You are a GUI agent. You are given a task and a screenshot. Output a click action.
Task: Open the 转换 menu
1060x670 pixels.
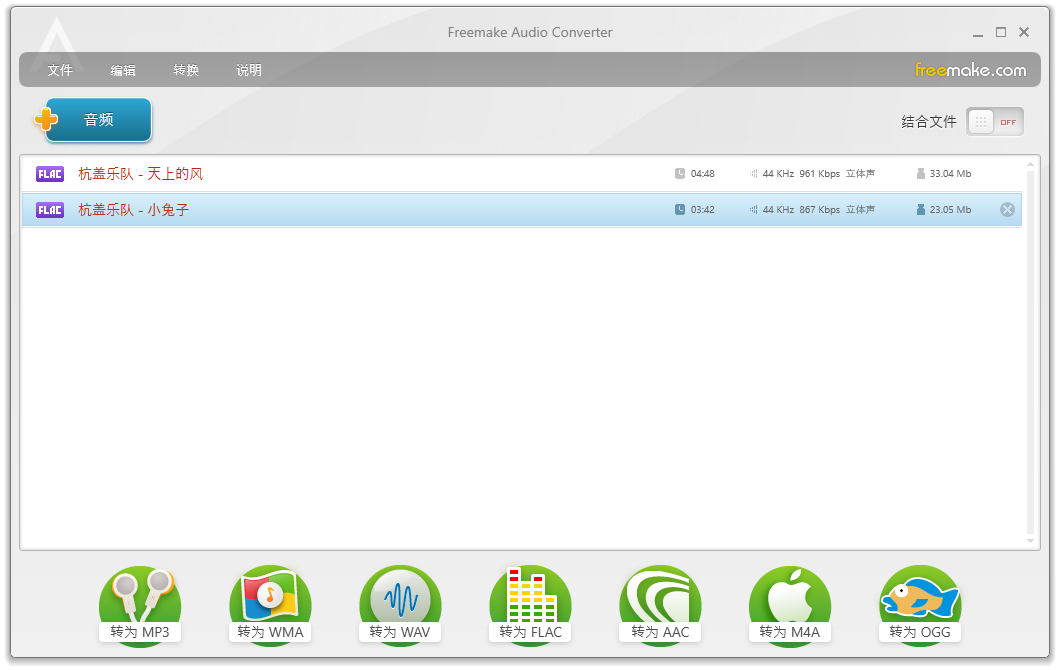[186, 70]
